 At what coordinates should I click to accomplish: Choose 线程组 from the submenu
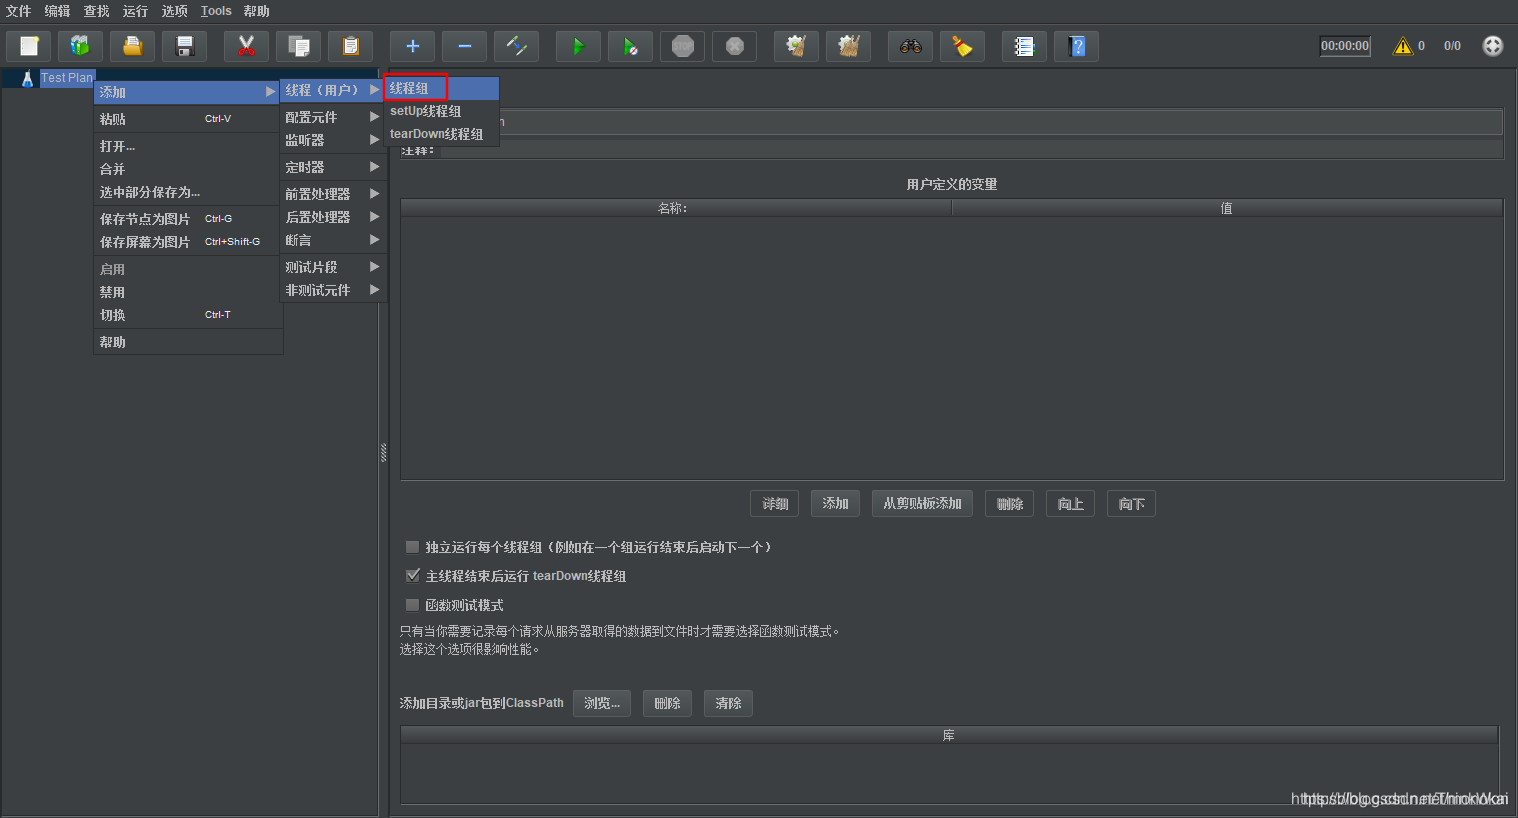pyautogui.click(x=442, y=89)
